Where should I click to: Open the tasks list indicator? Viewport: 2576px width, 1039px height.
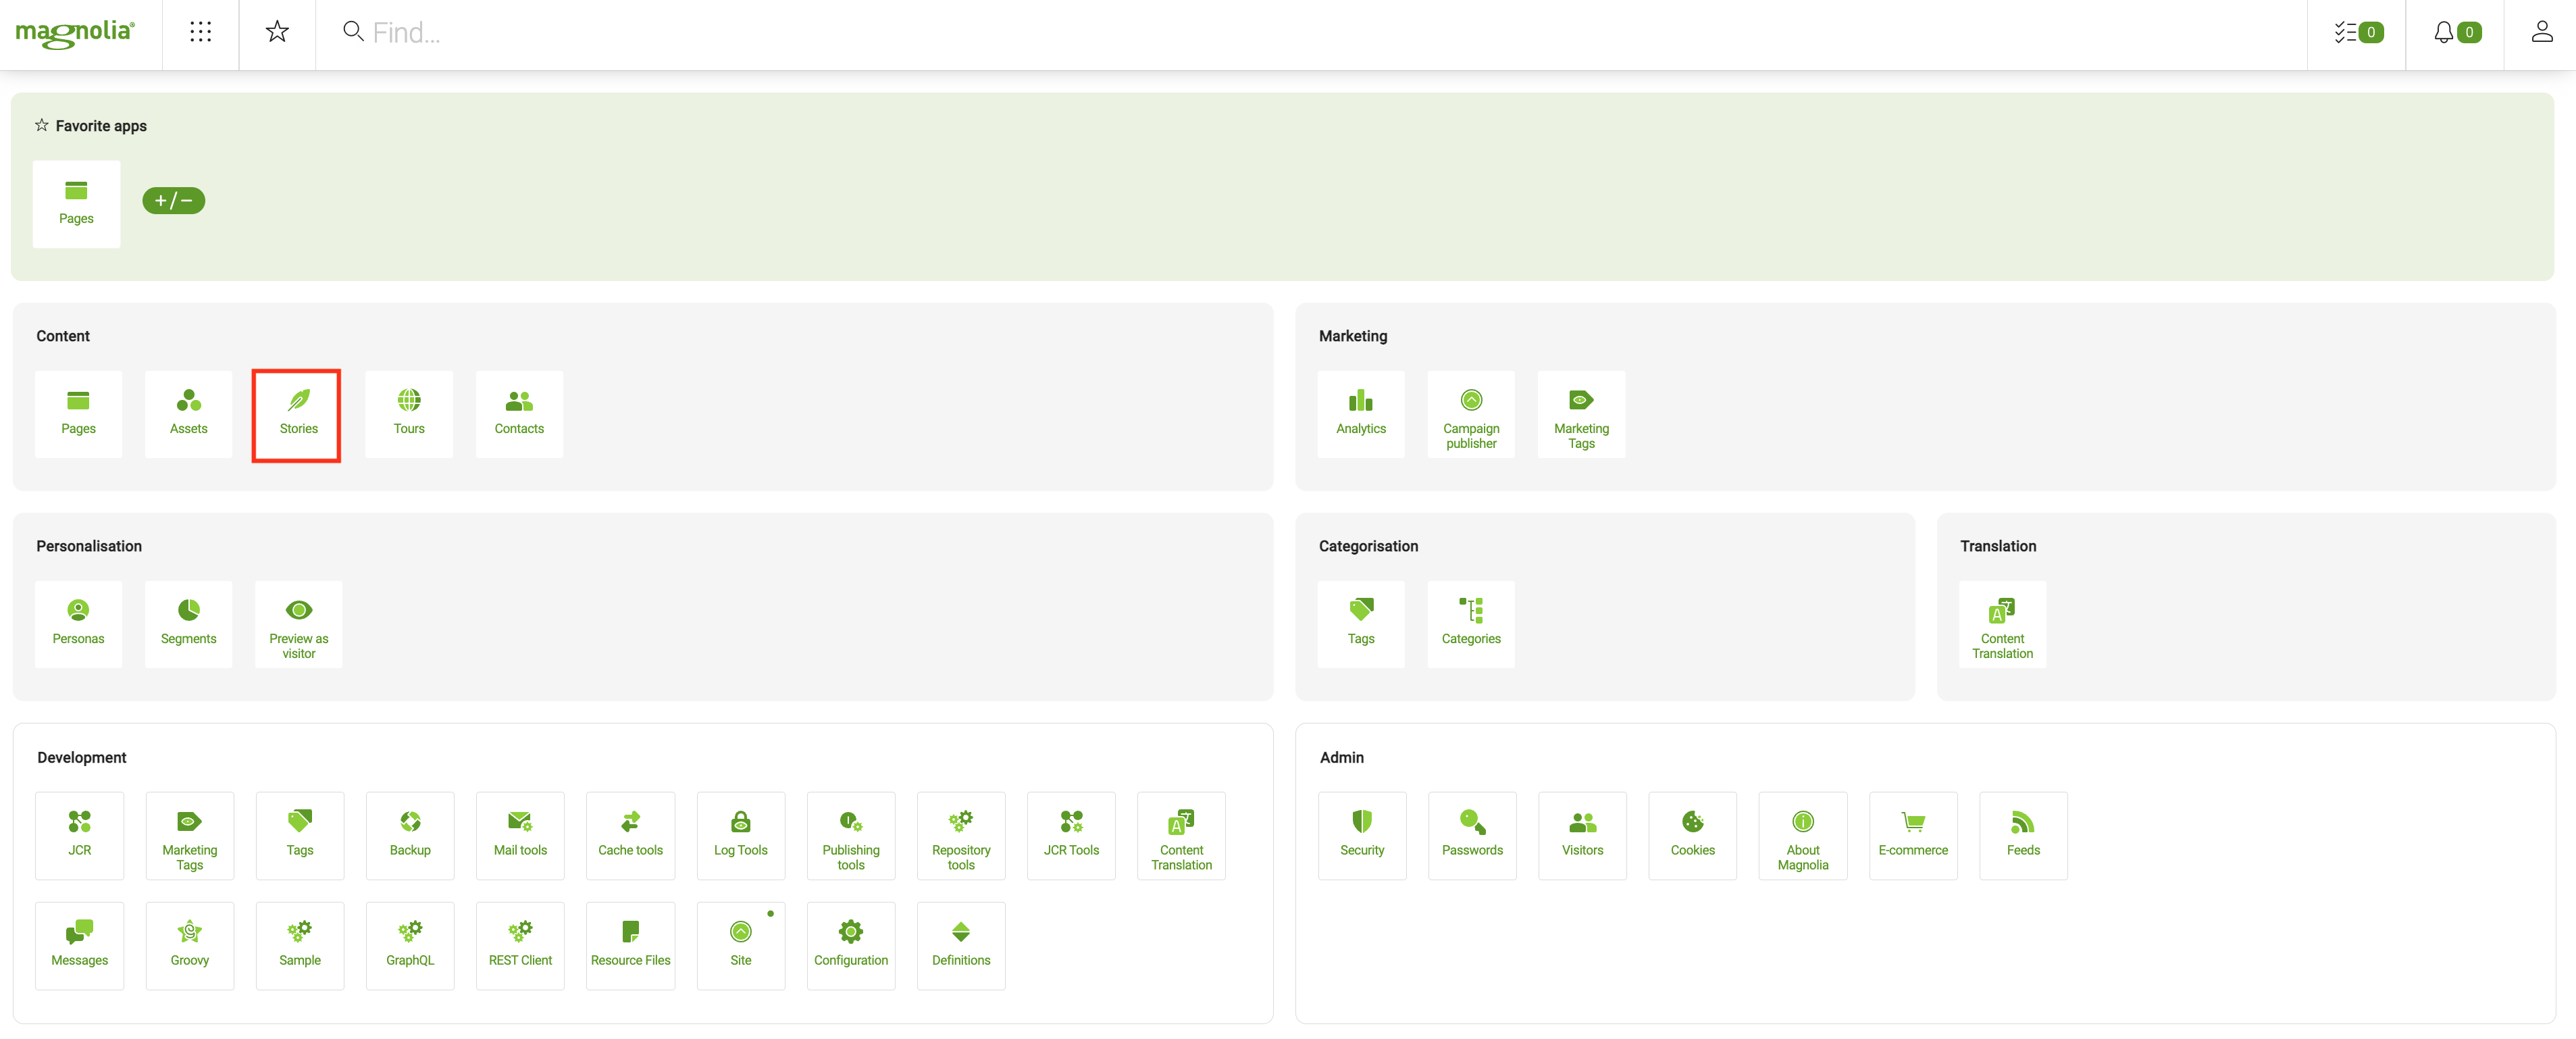click(x=2357, y=33)
